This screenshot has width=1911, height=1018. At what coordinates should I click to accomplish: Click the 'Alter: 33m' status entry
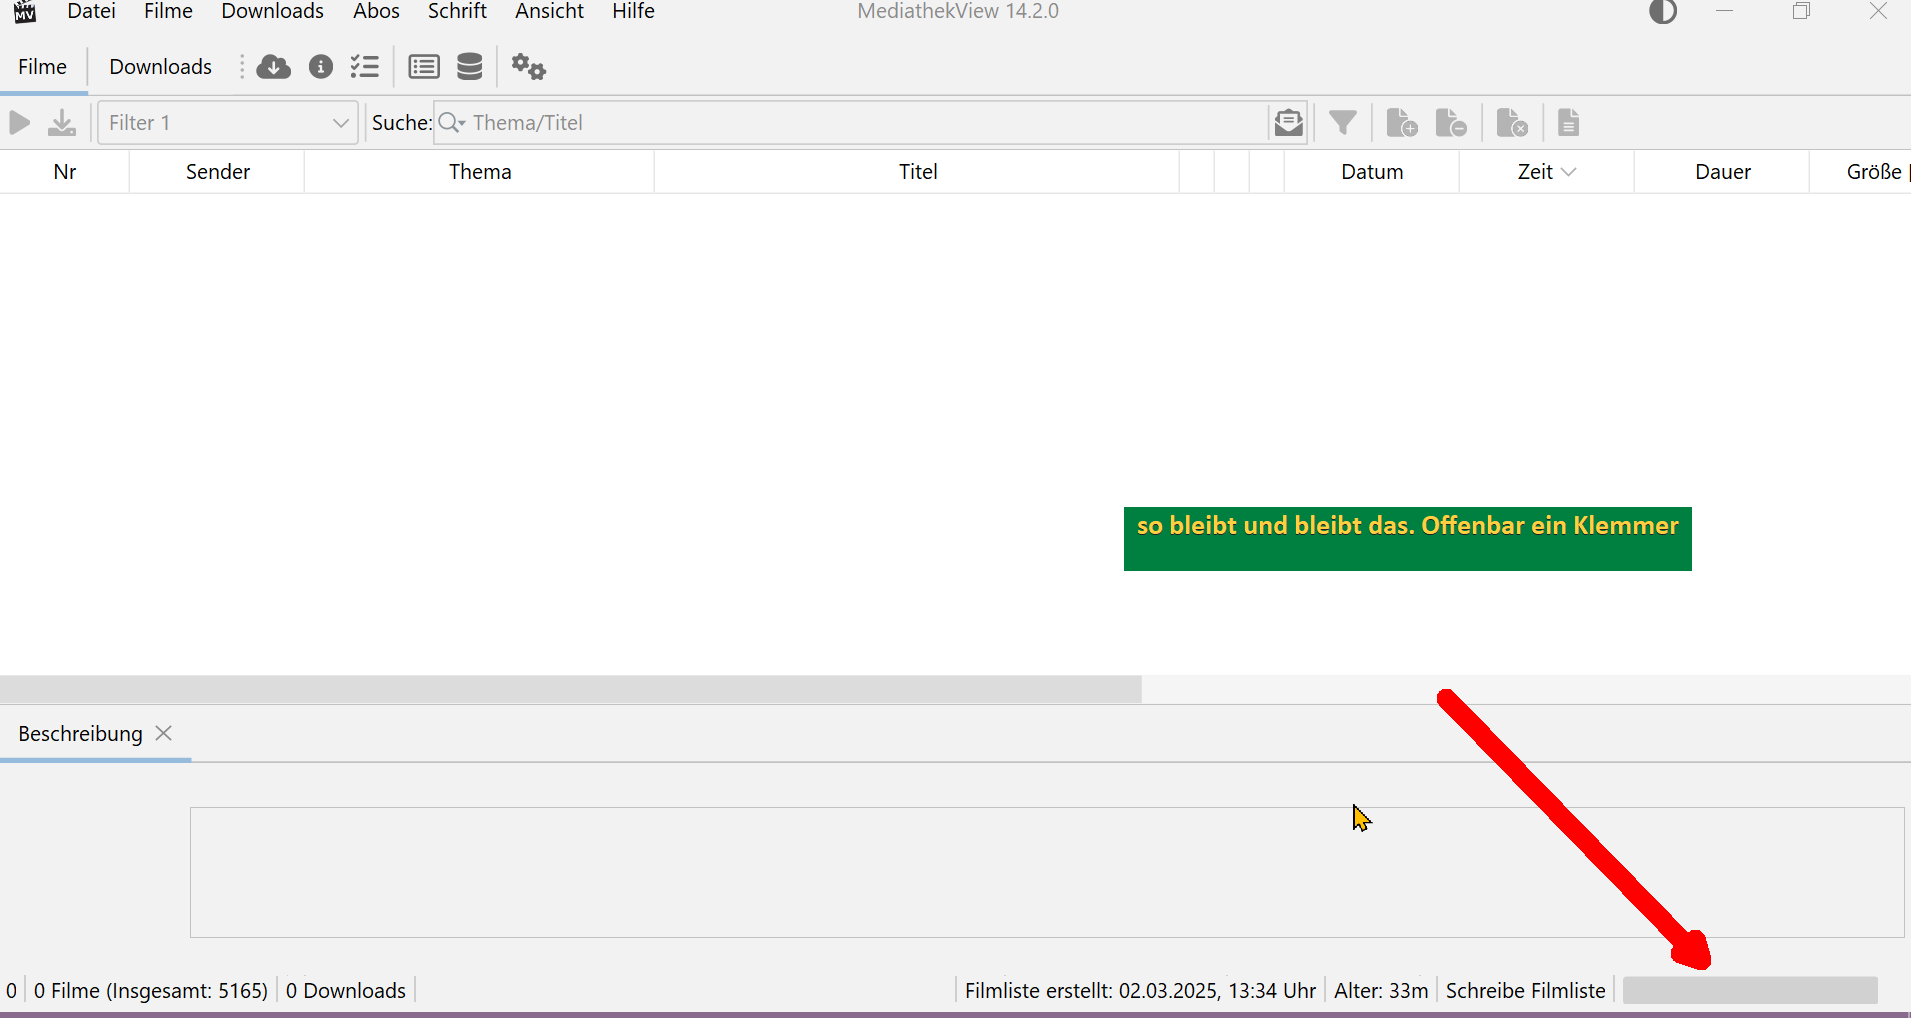(x=1381, y=991)
